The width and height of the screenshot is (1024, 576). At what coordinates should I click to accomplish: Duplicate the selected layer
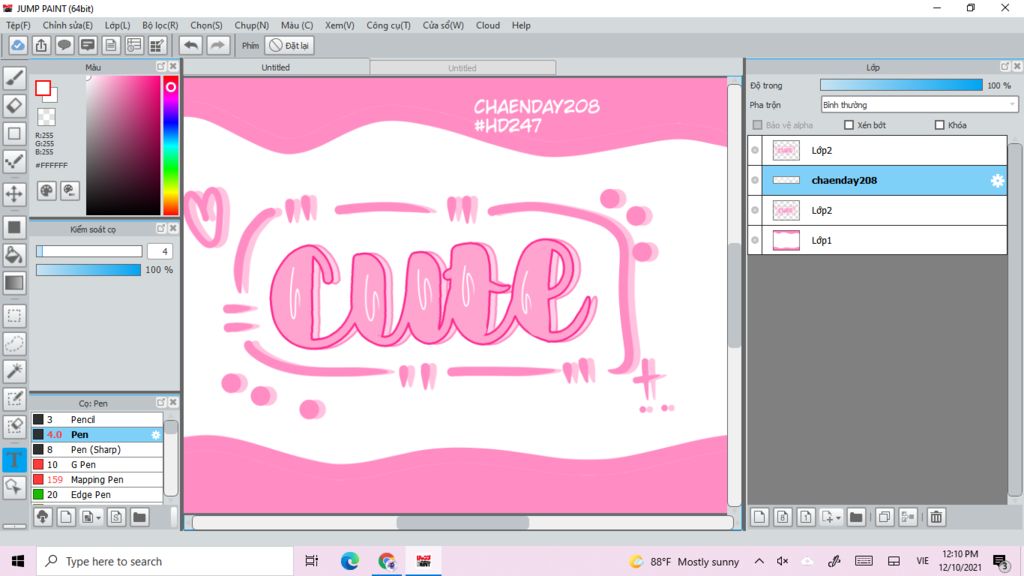(884, 517)
